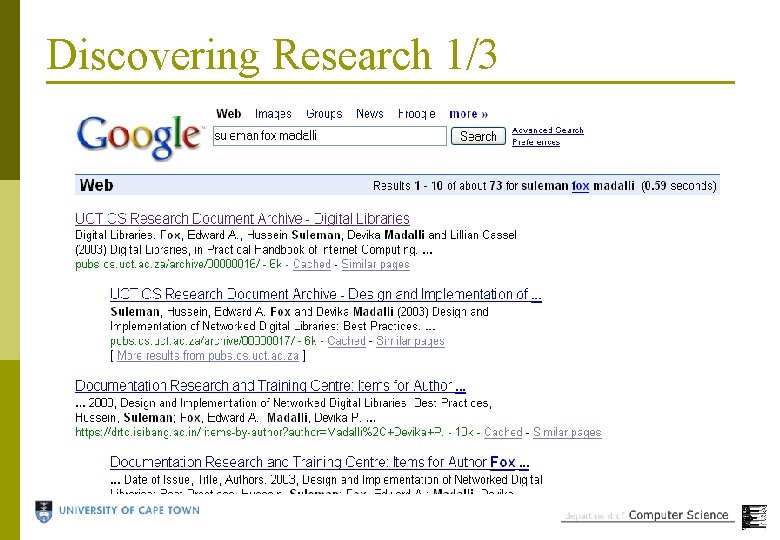
Task: Click the 'UNIVERSITY OF CAPE TOWN' footer text
Action: tap(129, 510)
